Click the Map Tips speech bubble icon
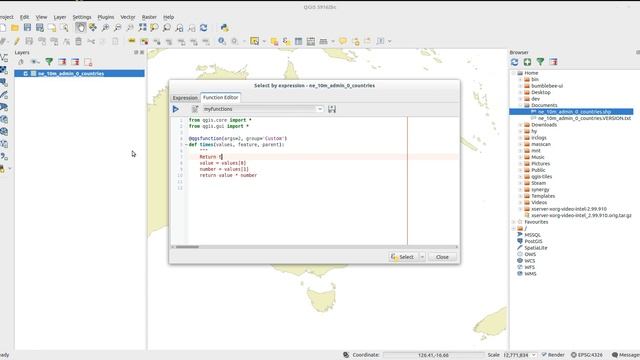 pyautogui.click(x=343, y=41)
